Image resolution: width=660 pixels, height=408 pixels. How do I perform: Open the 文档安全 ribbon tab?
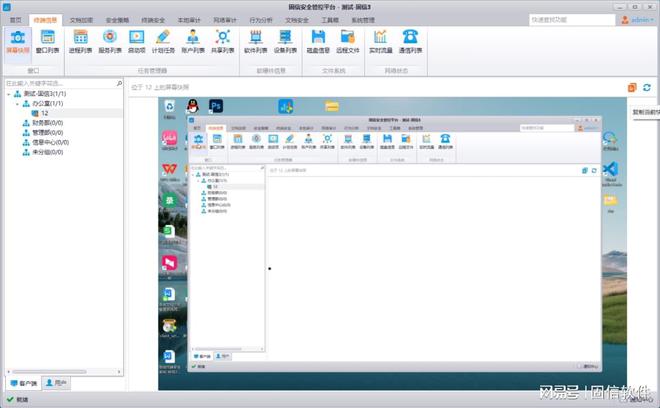297,20
